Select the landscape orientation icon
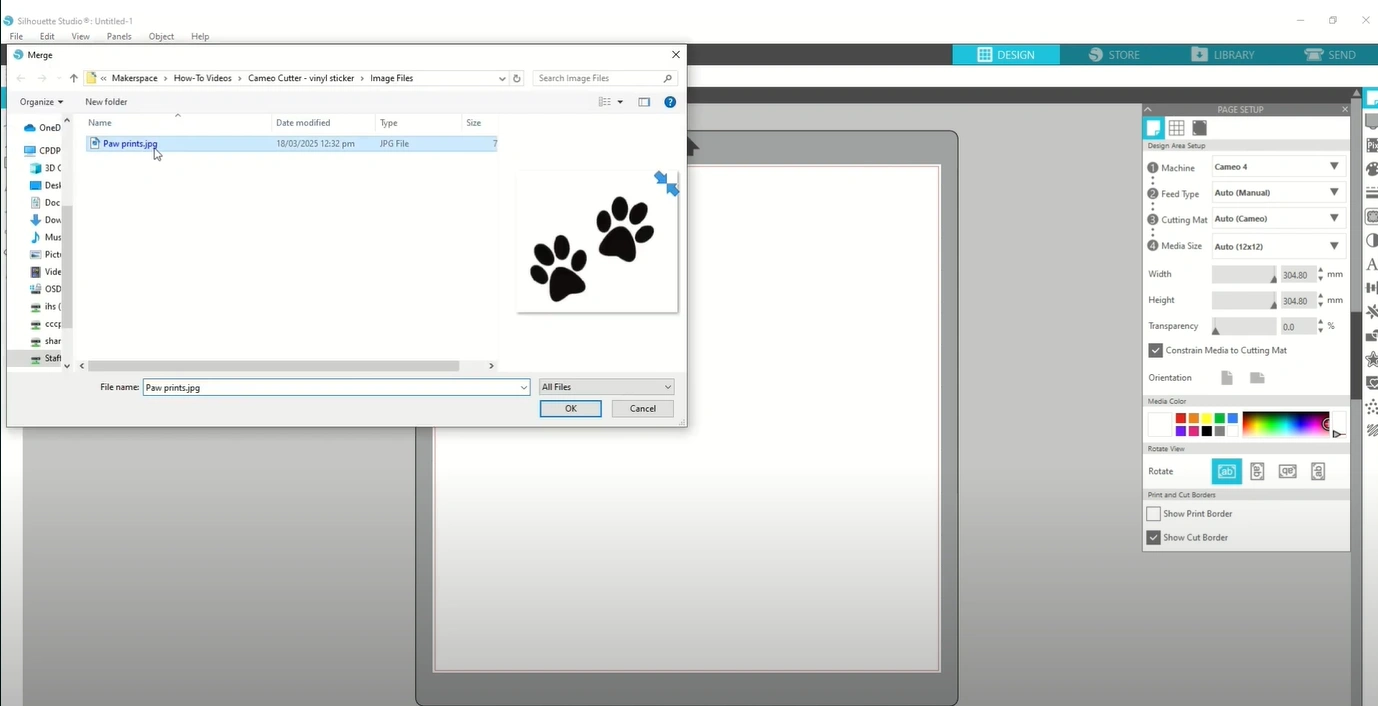 (x=1257, y=378)
